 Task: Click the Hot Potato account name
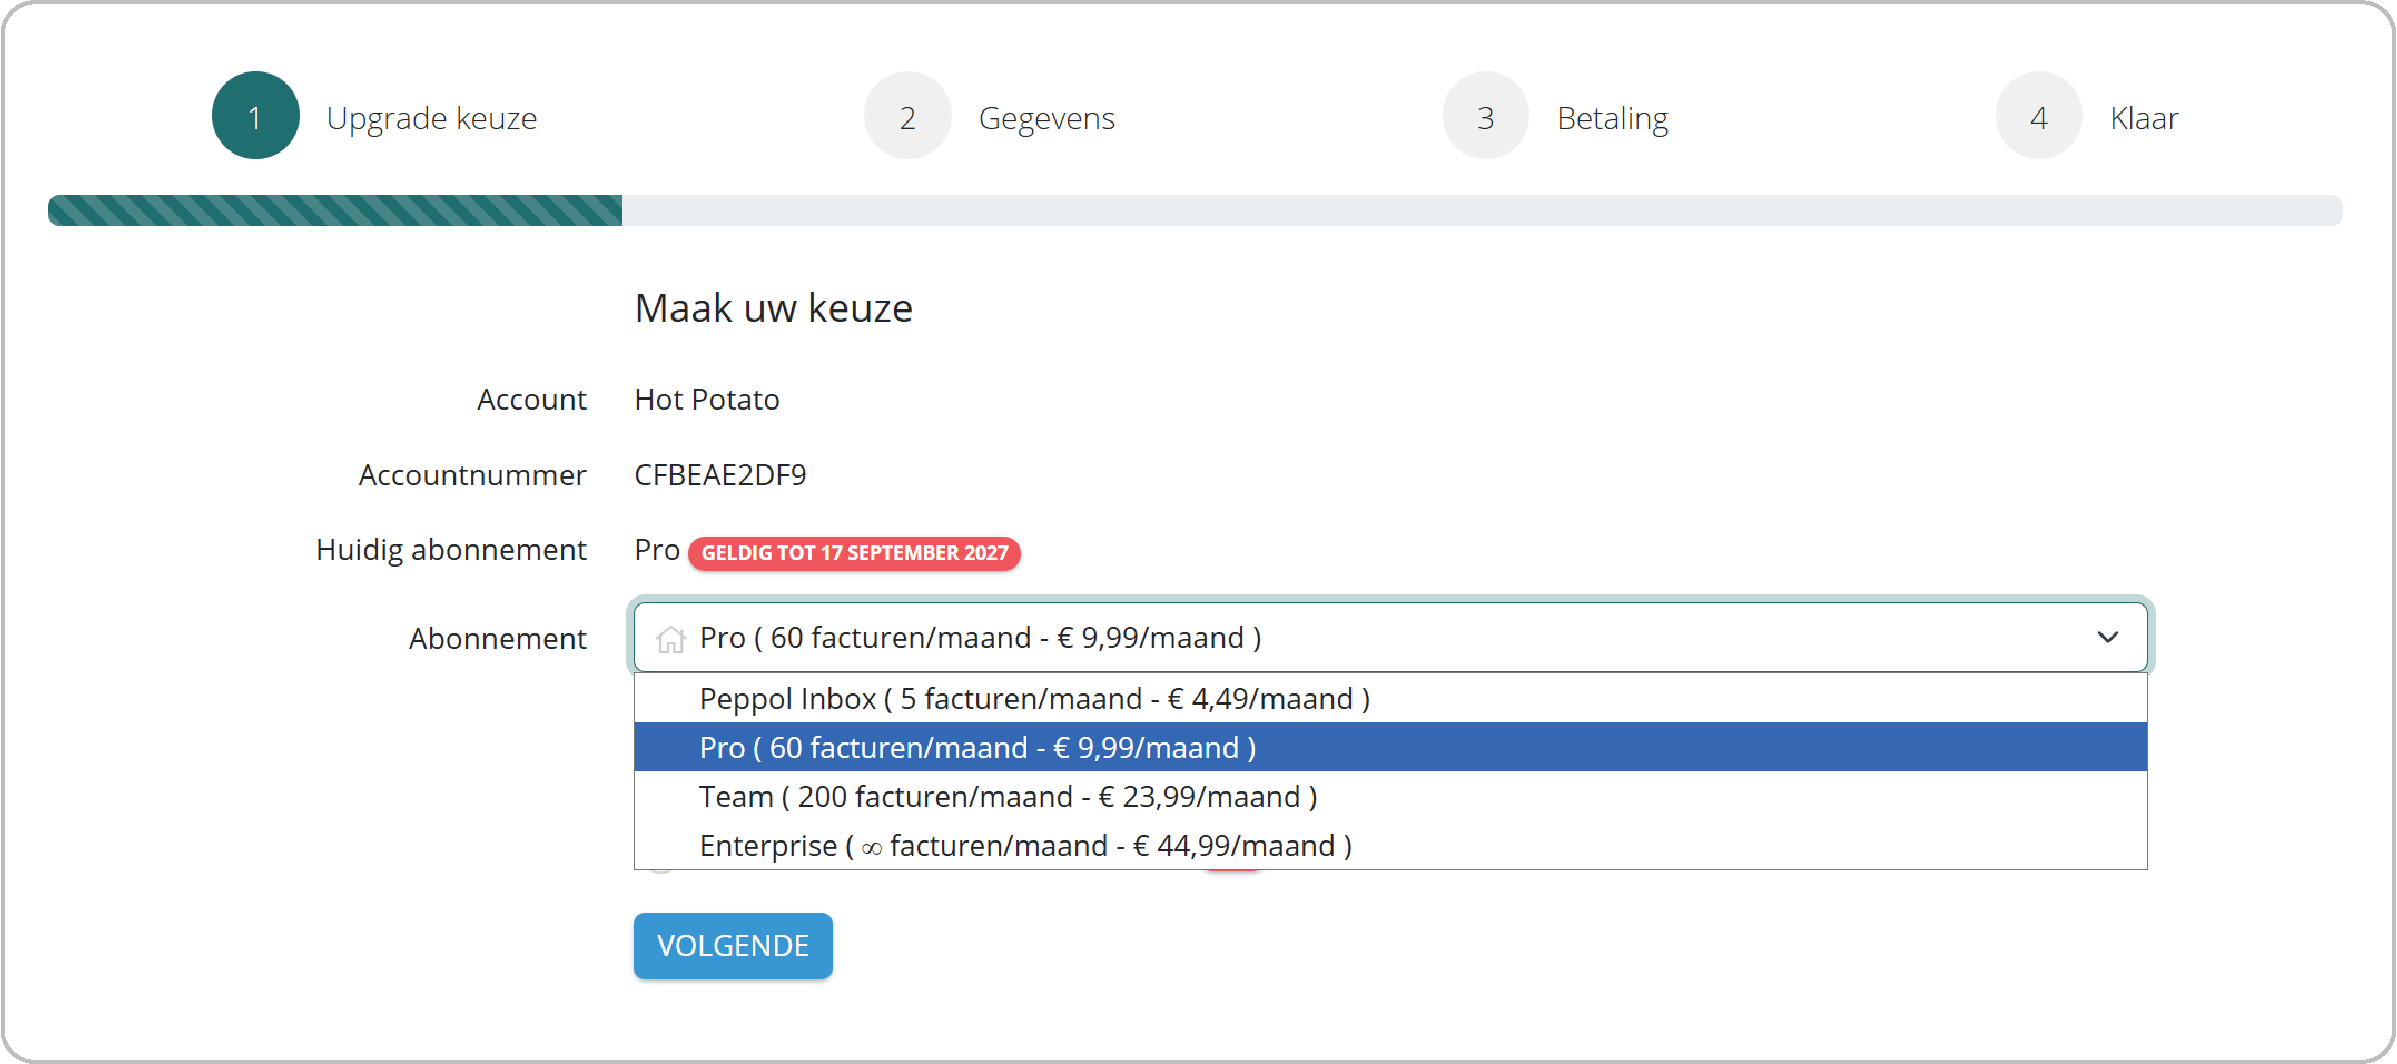tap(706, 400)
